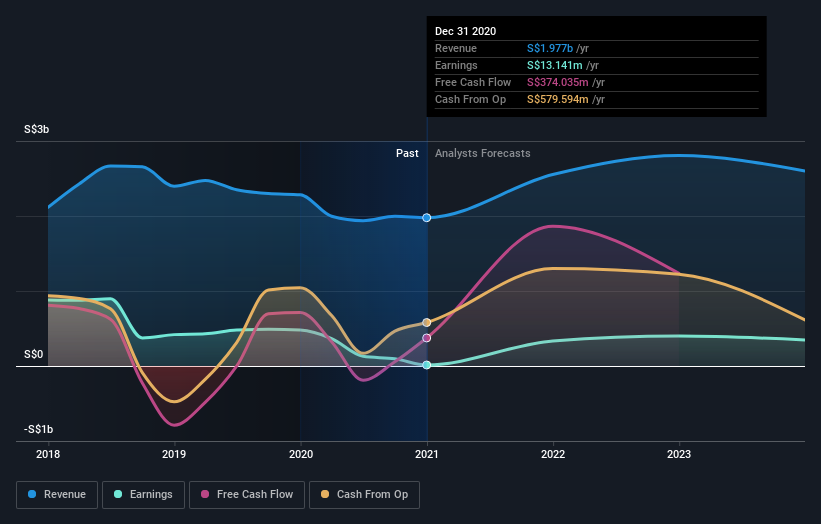Select the Revenue data point at 2021
This screenshot has height=524, width=821.
click(x=427, y=218)
